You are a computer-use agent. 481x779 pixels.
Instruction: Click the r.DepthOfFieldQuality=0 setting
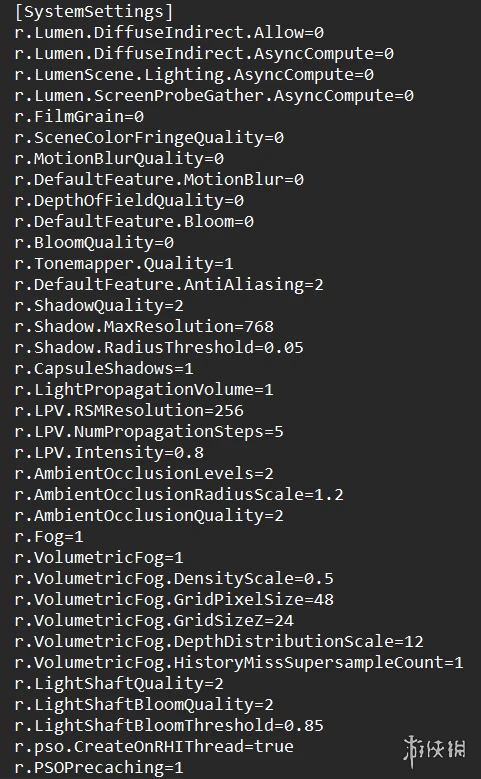pyautogui.click(x=129, y=200)
